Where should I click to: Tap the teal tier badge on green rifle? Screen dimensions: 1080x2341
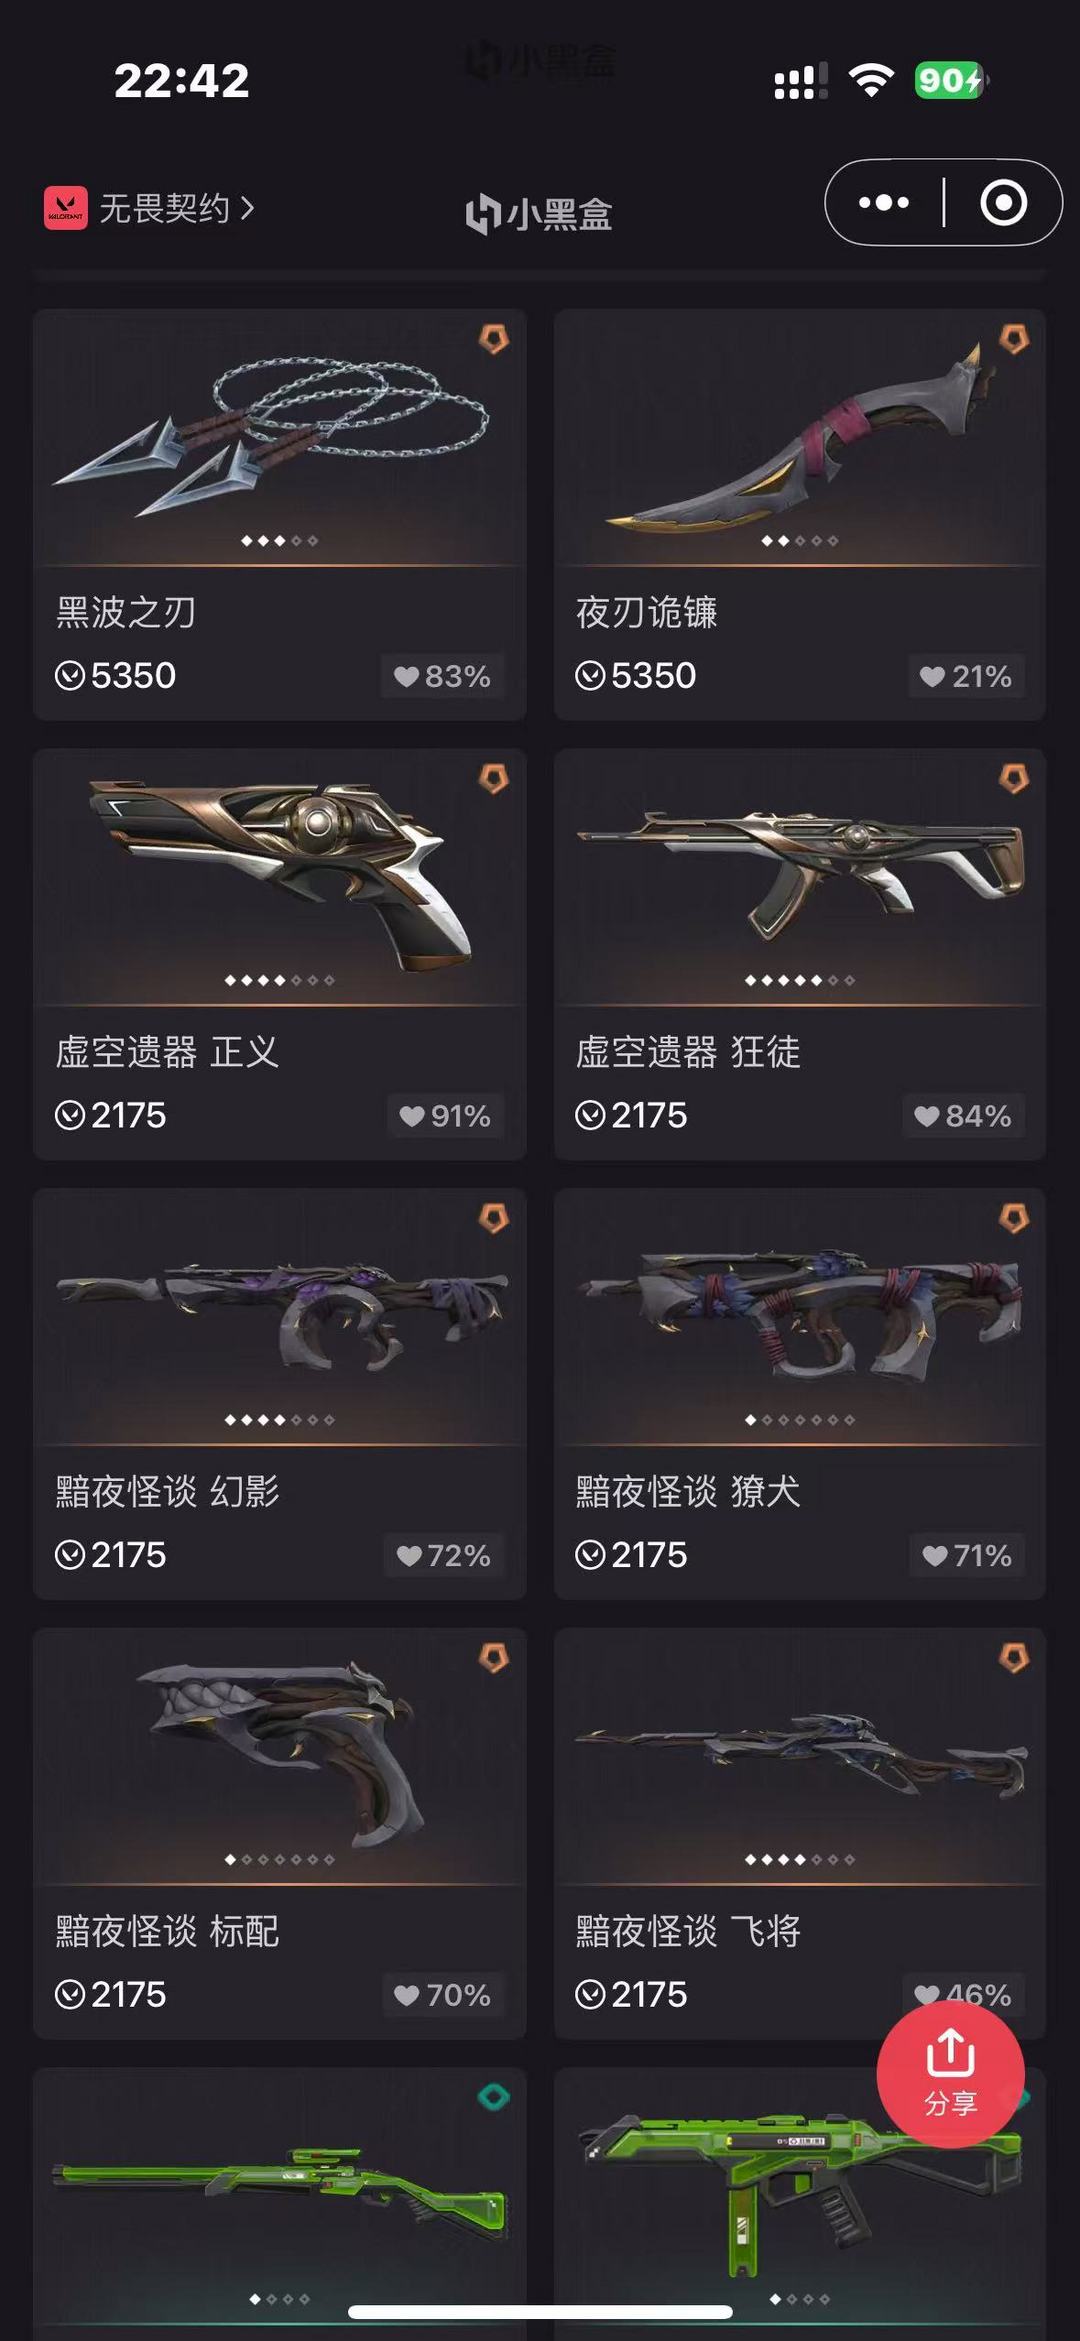click(x=493, y=2097)
